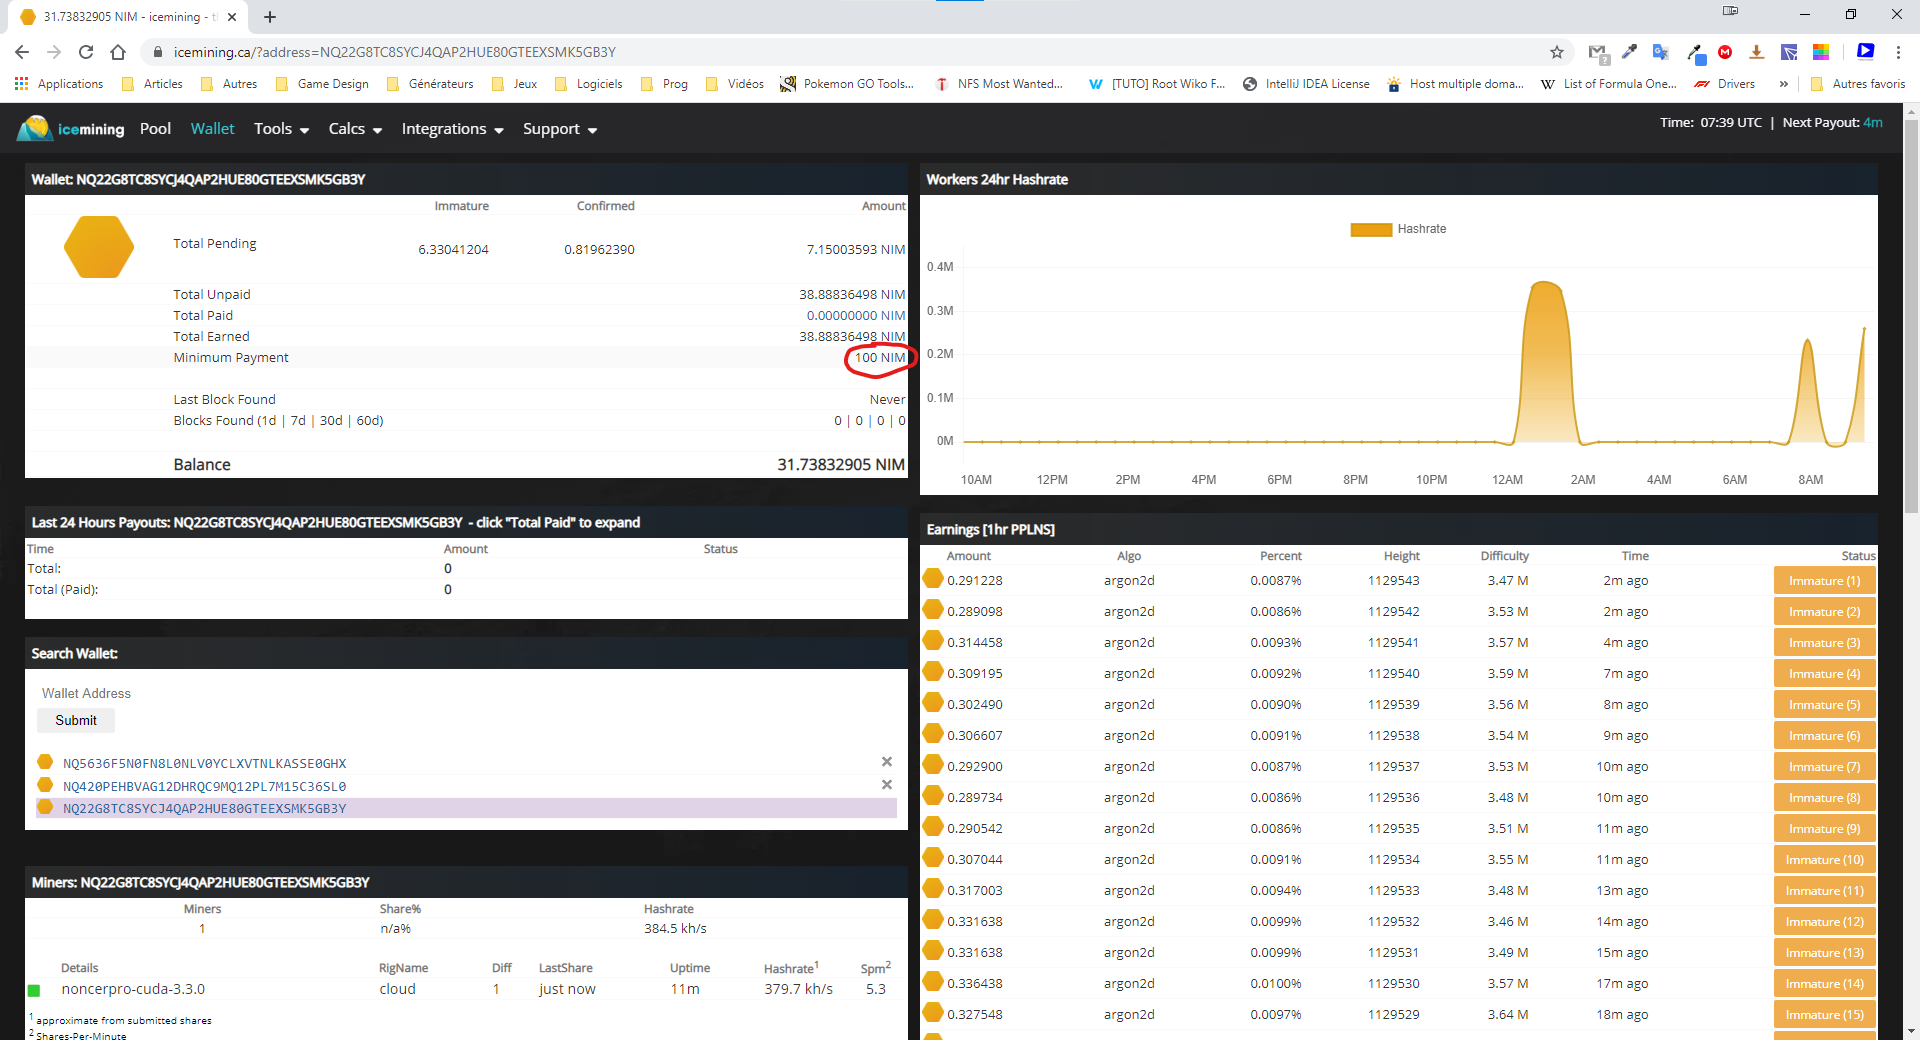Expand the Tools dropdown menu
The width and height of the screenshot is (1920, 1040).
coord(281,129)
